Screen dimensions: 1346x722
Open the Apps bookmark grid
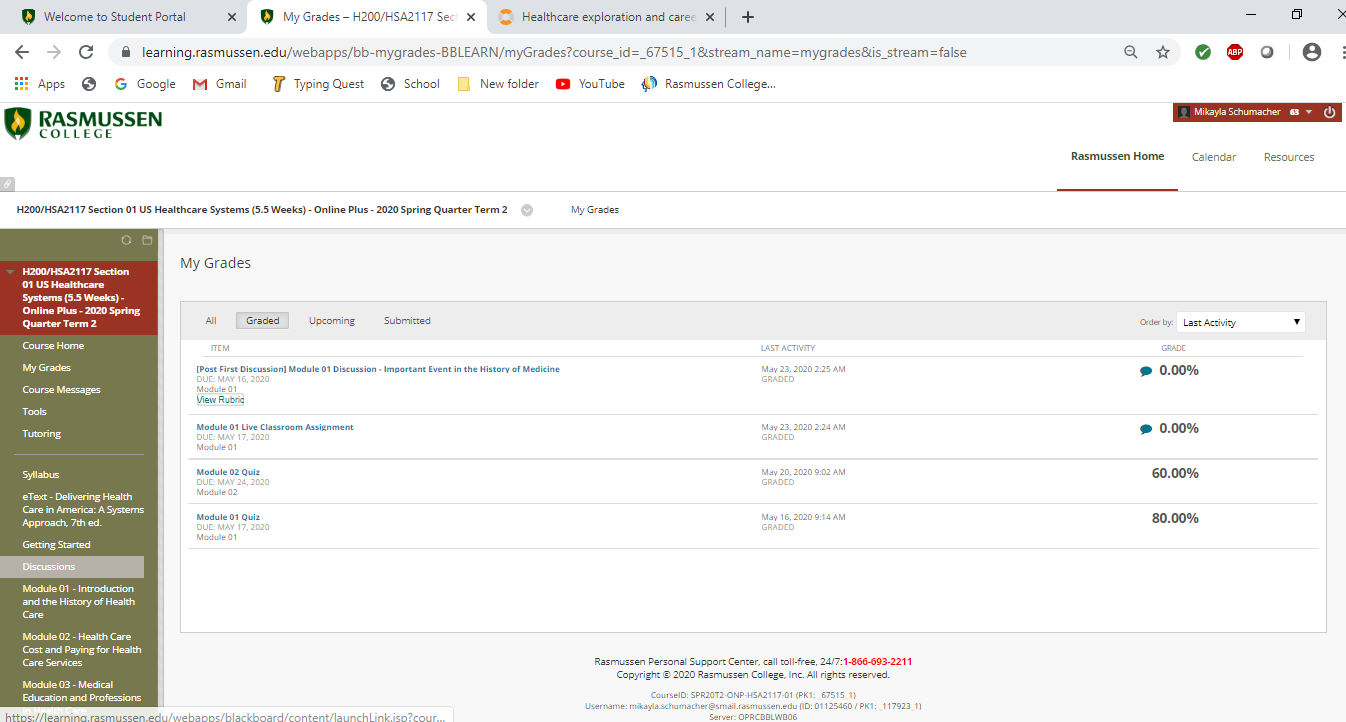[40, 84]
